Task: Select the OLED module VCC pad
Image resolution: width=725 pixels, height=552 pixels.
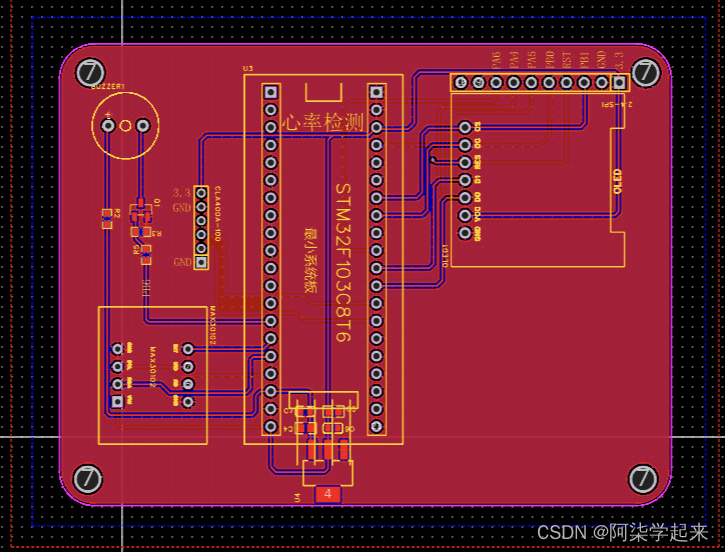Action: [x=465, y=215]
